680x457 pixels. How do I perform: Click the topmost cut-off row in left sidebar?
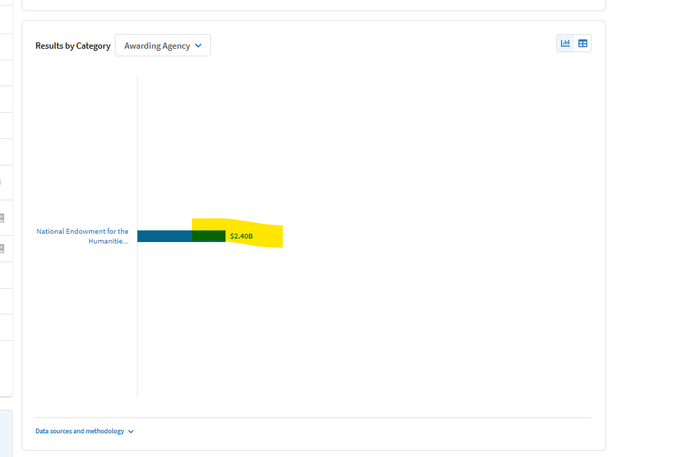(5, 20)
